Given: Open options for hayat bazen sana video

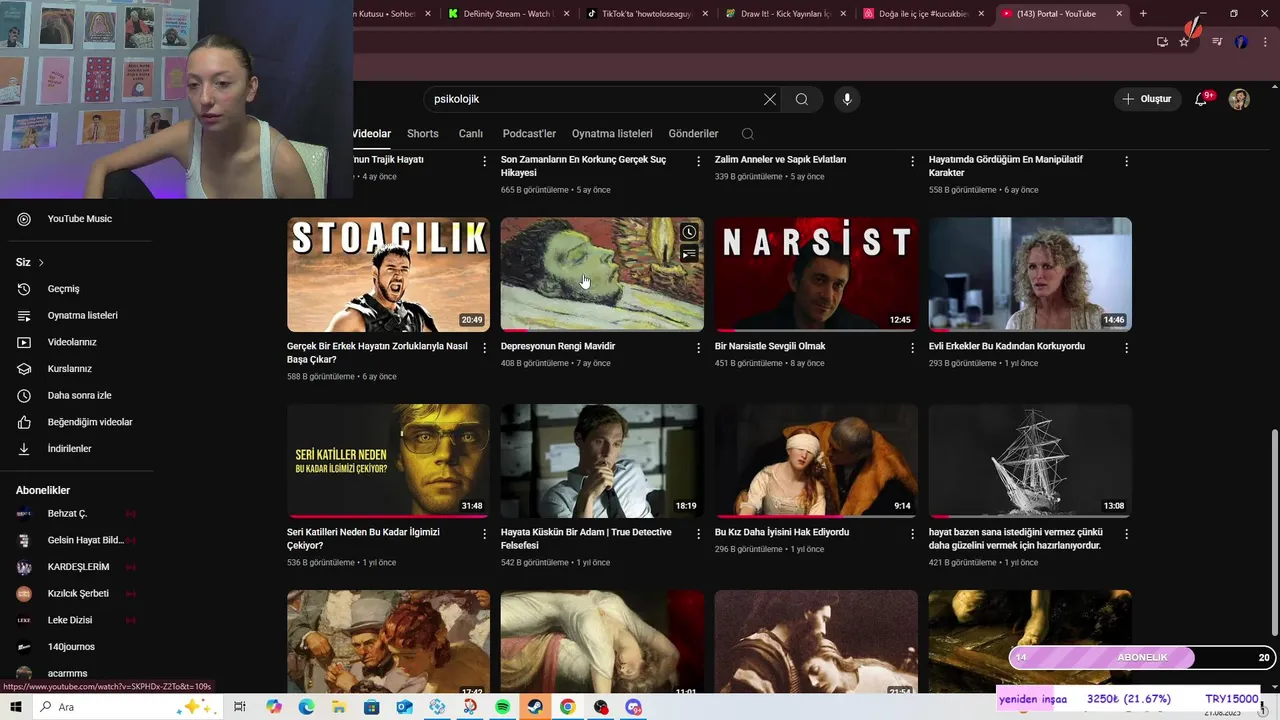Looking at the screenshot, I should tap(1126, 534).
